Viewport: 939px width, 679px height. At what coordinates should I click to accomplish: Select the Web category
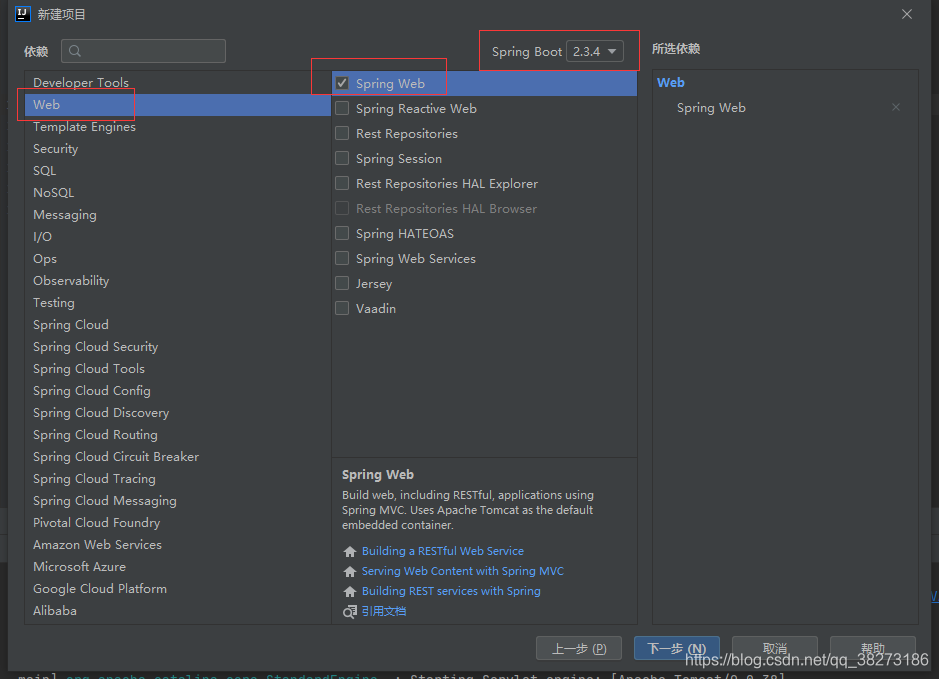tap(177, 105)
